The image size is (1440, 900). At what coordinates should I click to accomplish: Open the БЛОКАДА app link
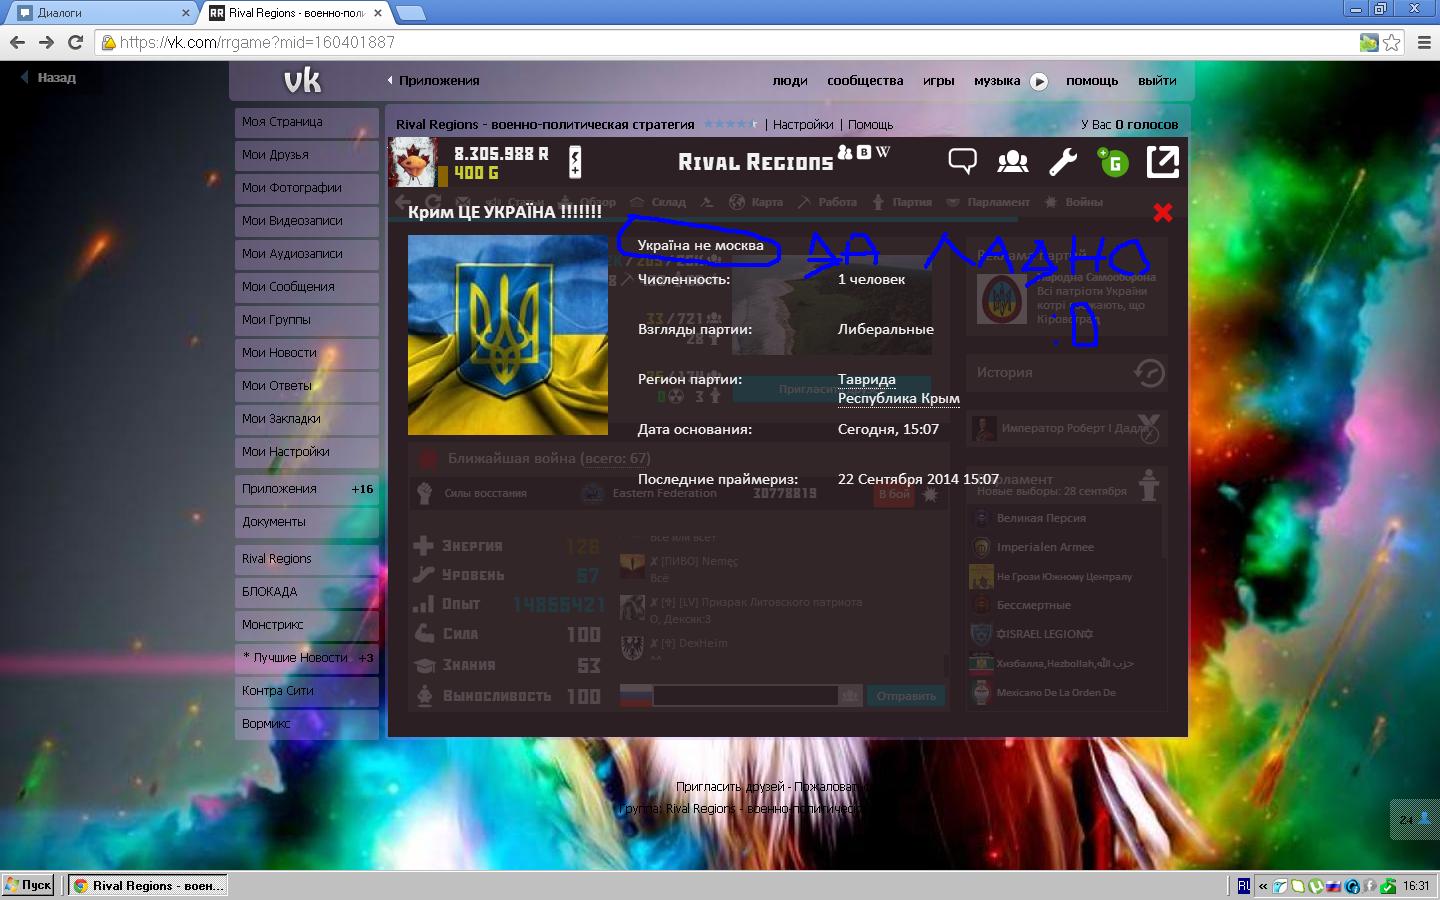[307, 592]
